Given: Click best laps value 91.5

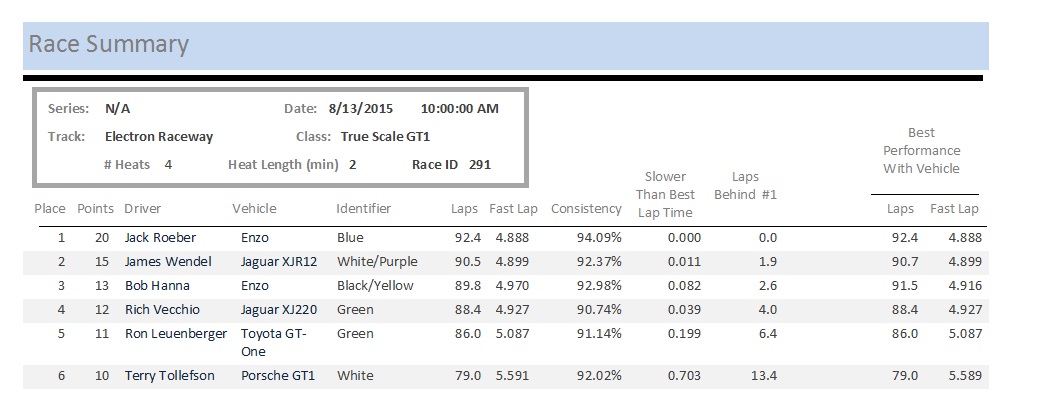Looking at the screenshot, I should 904,286.
